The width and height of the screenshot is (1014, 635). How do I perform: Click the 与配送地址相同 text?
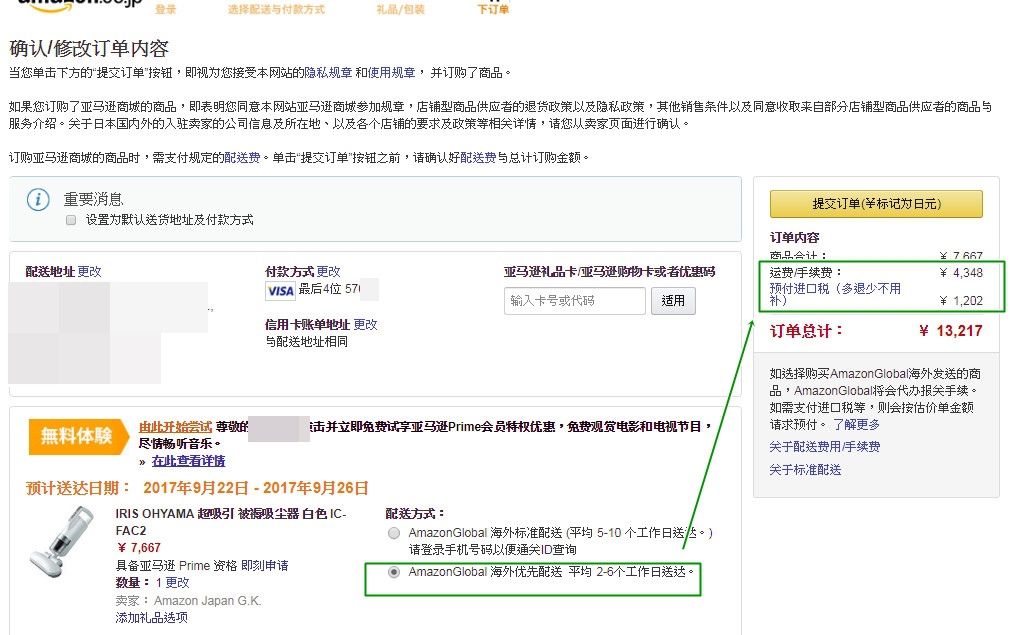pos(307,341)
